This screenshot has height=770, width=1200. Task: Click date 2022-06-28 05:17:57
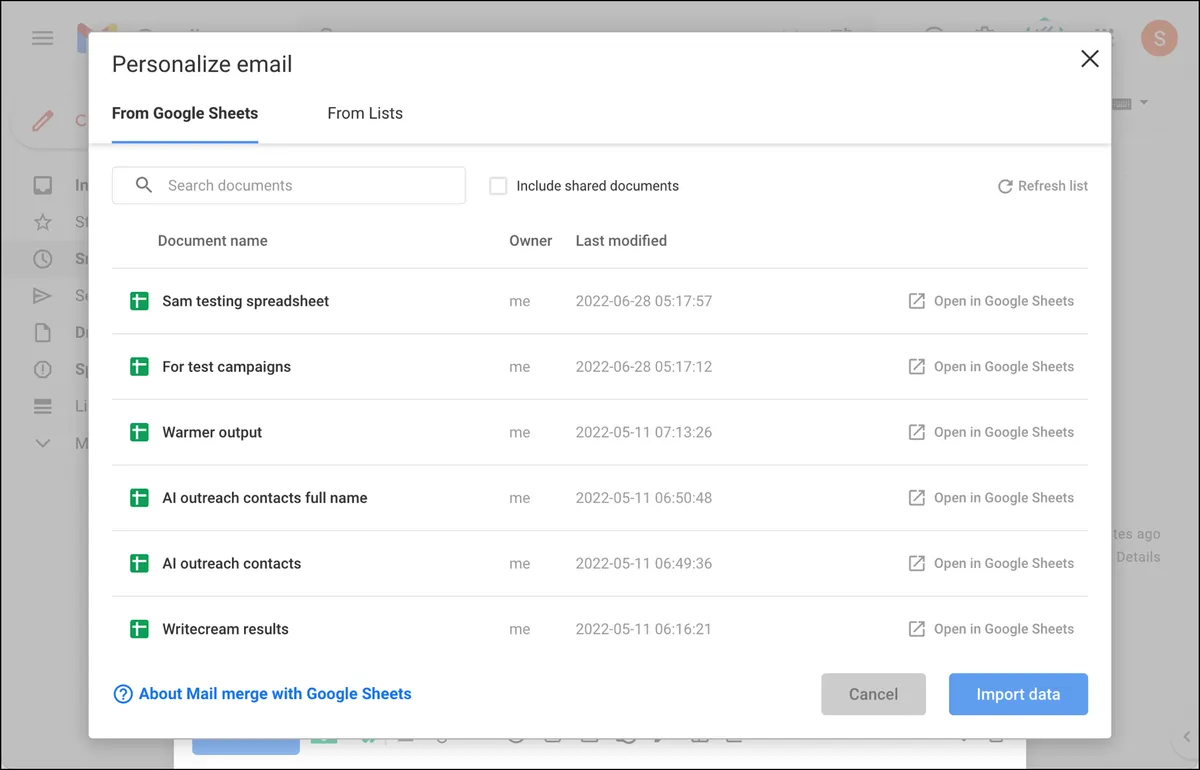[644, 301]
